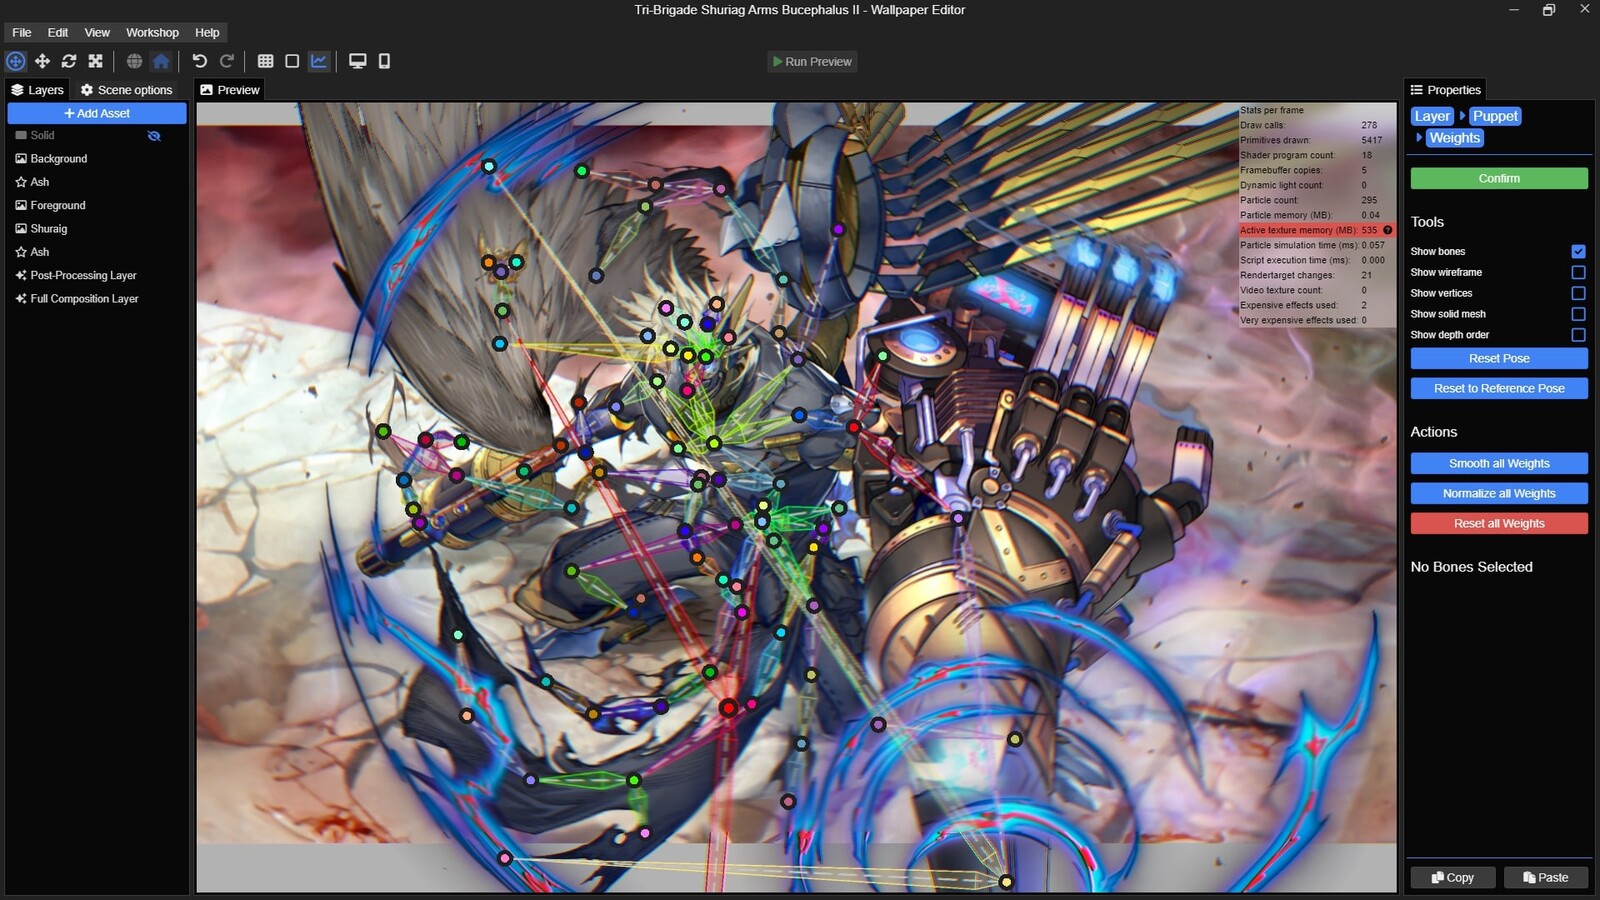The height and width of the screenshot is (900, 1600).
Task: Click the Background layer image icon
Action: pos(21,159)
